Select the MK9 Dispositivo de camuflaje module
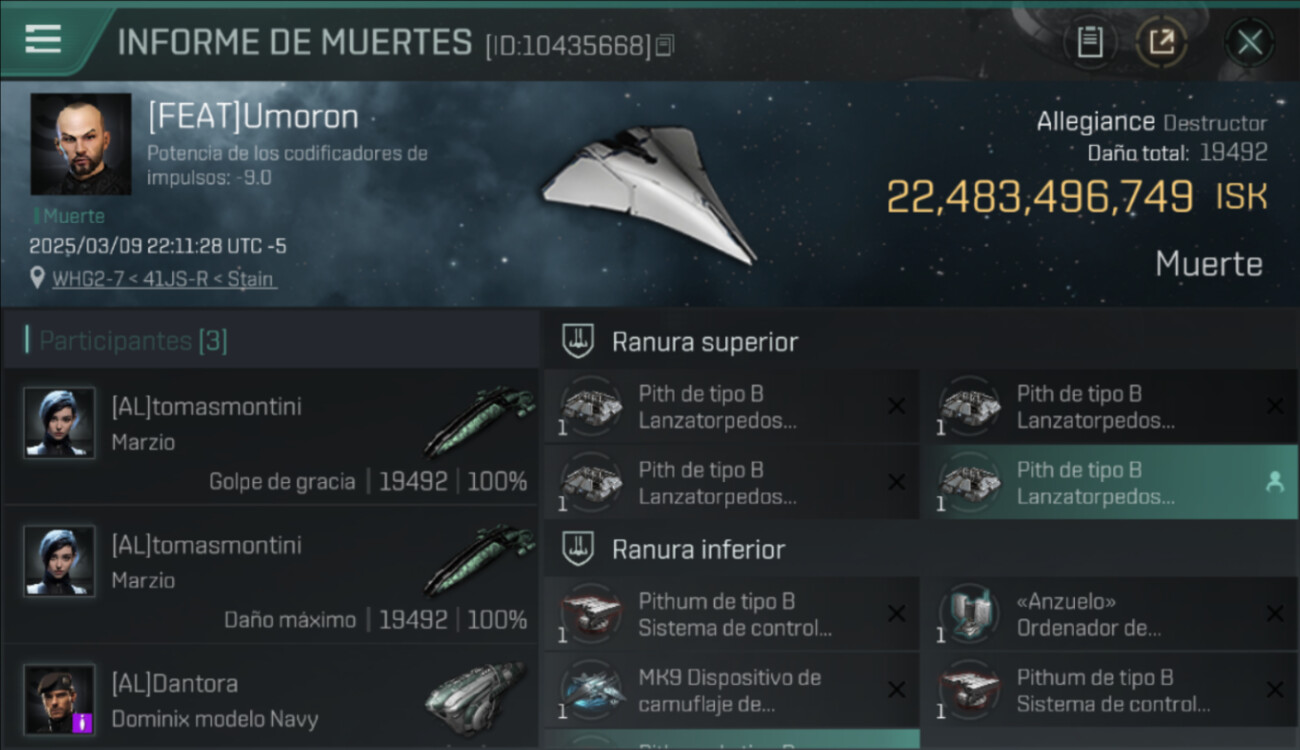 click(731, 690)
